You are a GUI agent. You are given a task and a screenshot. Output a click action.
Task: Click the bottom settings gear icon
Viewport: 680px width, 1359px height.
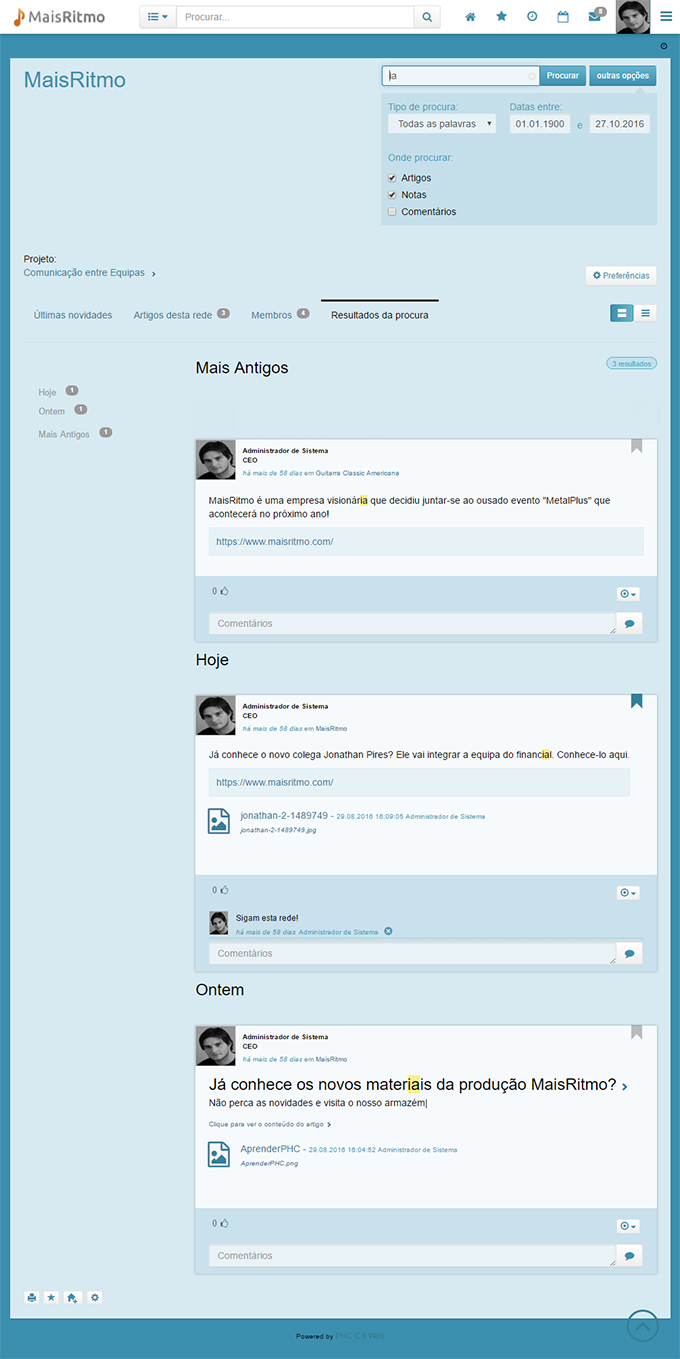pyautogui.click(x=95, y=1297)
